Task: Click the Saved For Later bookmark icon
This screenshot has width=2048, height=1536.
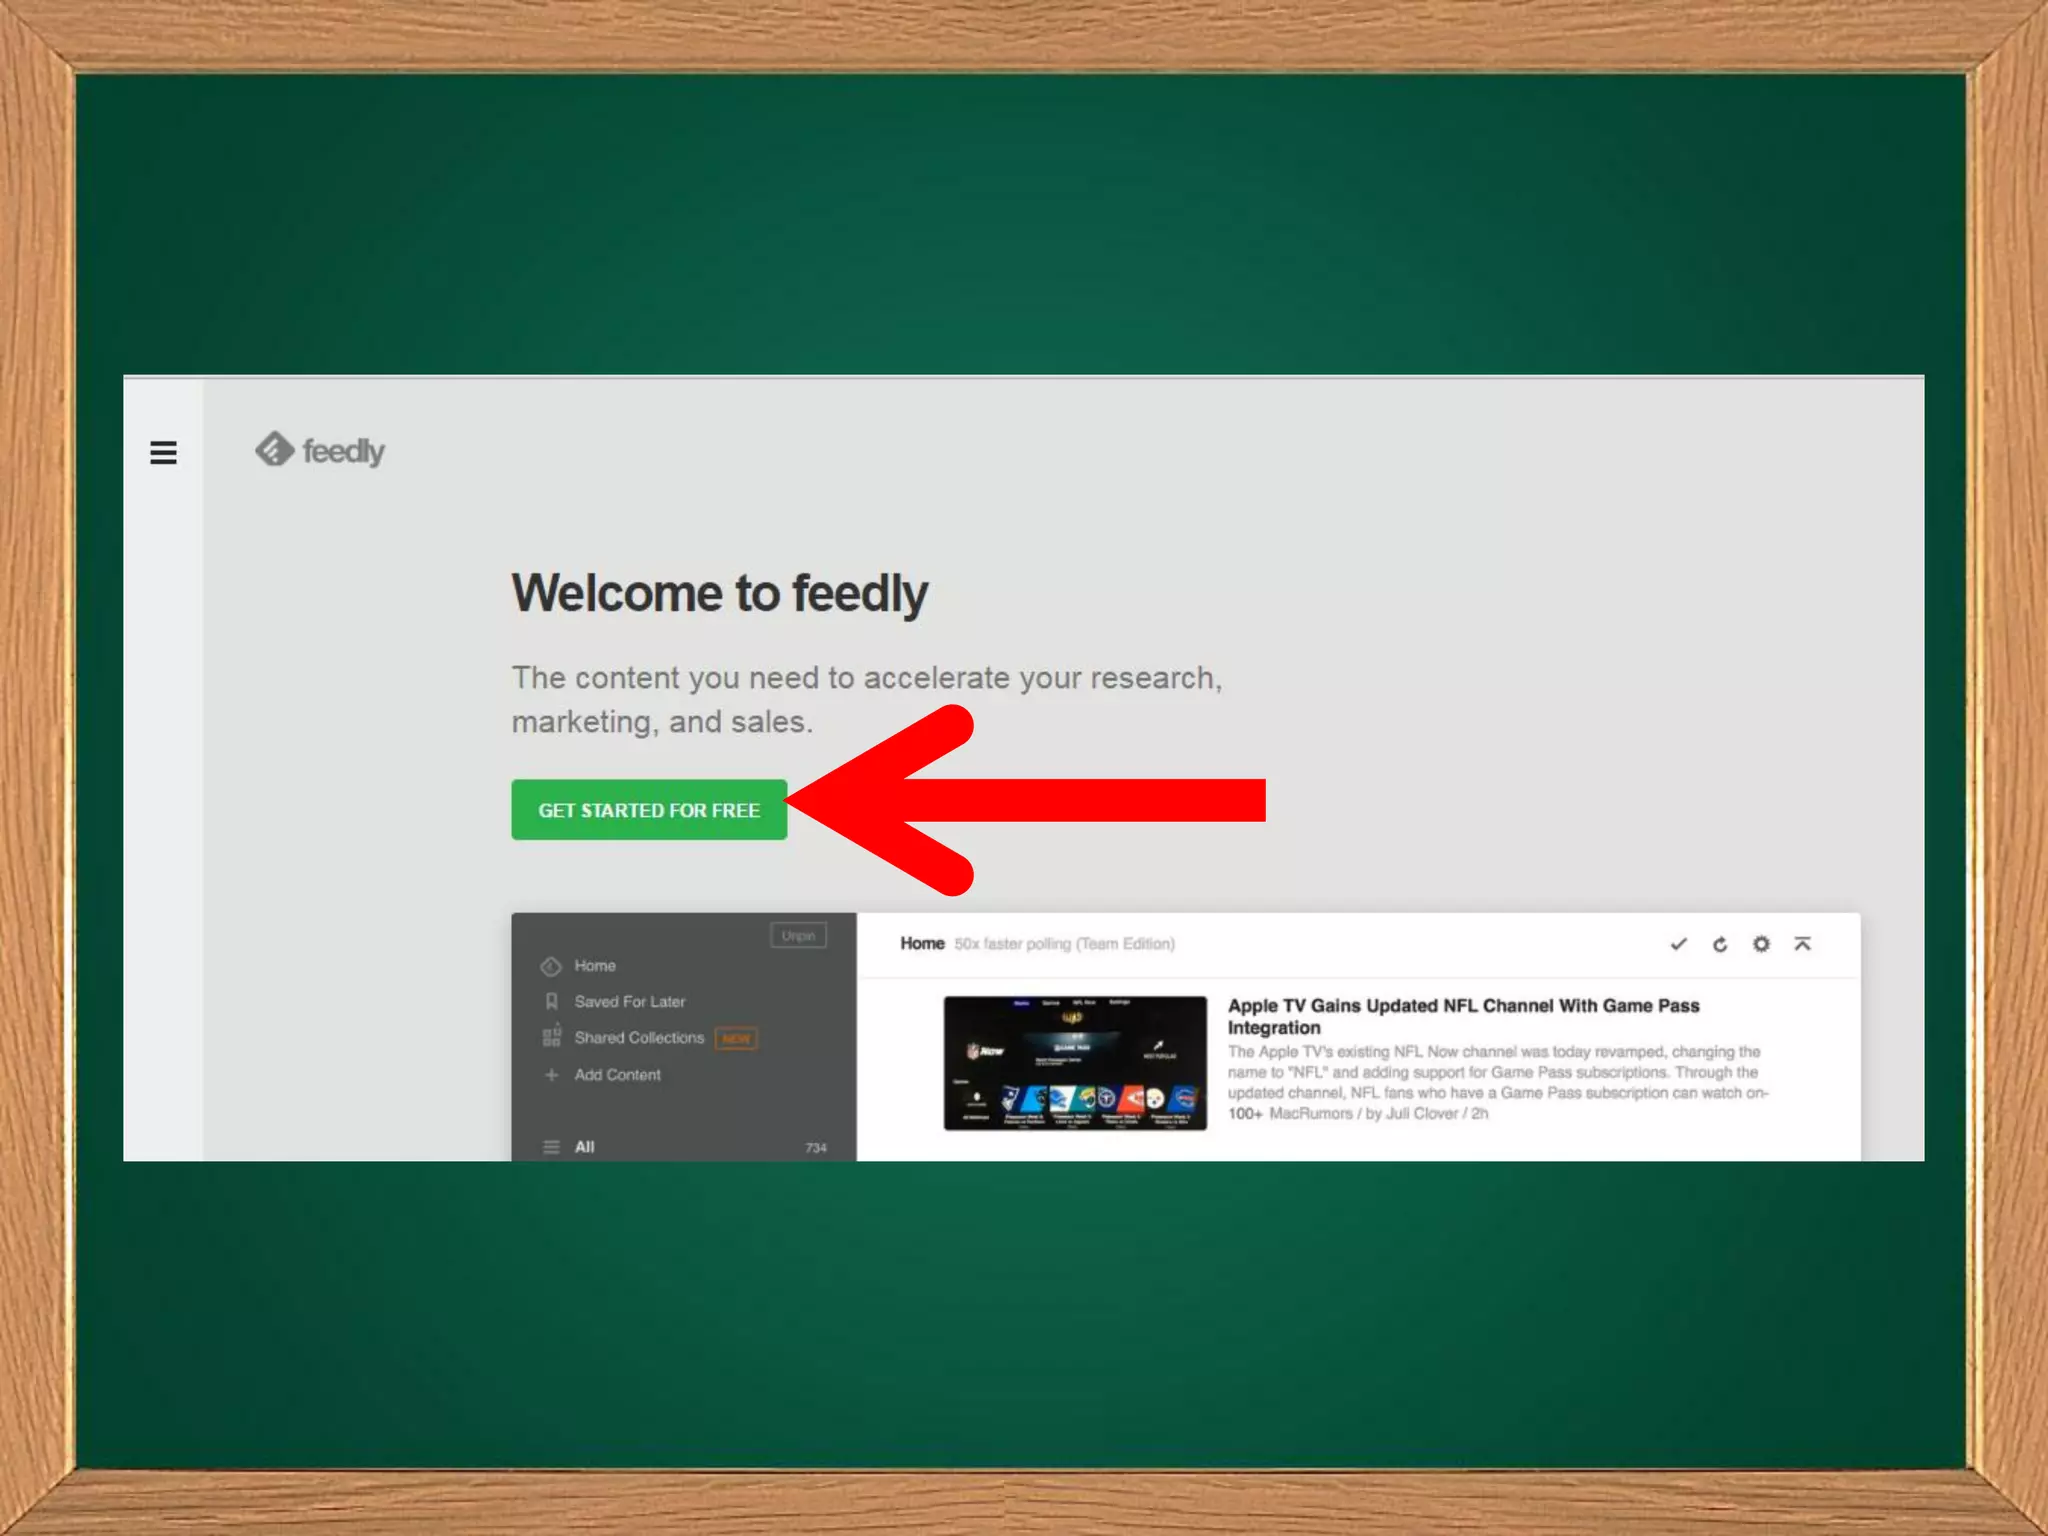Action: click(x=551, y=1001)
